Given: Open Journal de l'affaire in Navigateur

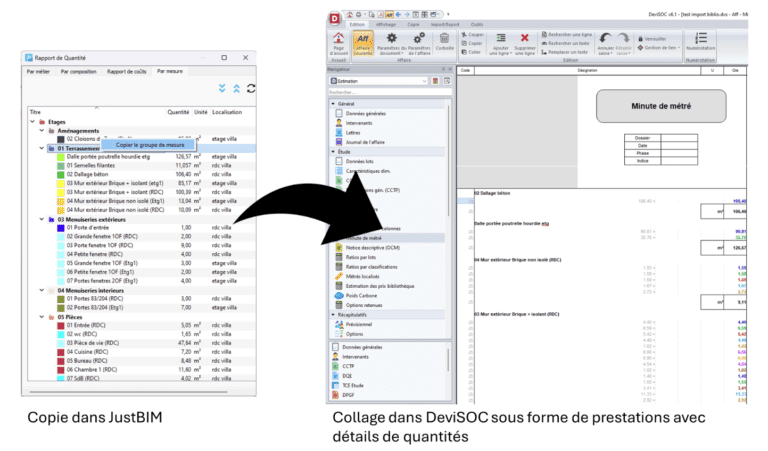Looking at the screenshot, I should pos(365,142).
